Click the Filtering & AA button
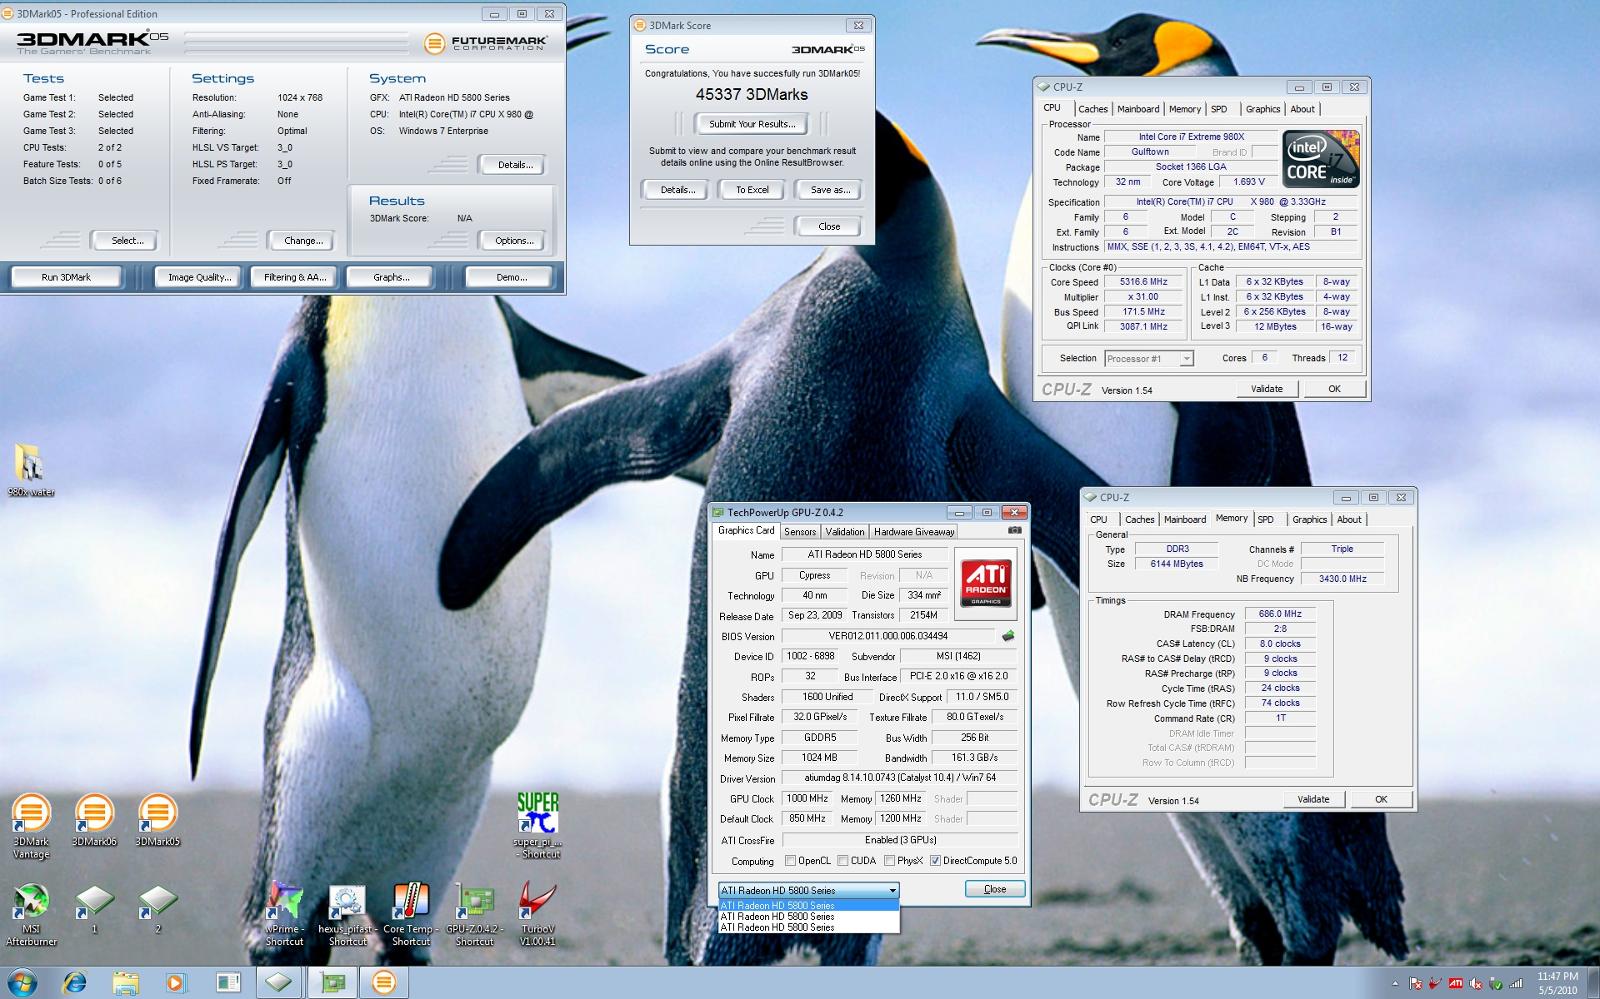 [295, 277]
